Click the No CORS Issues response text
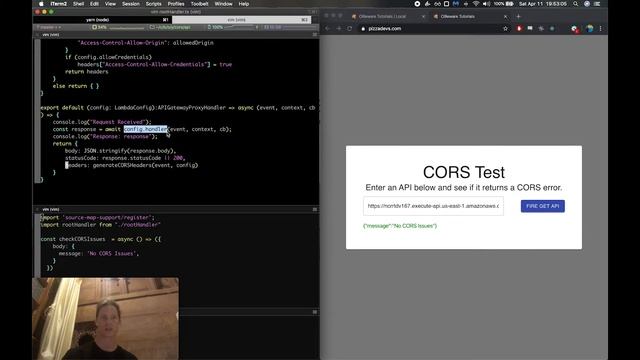This screenshot has width=640, height=360. (400, 226)
